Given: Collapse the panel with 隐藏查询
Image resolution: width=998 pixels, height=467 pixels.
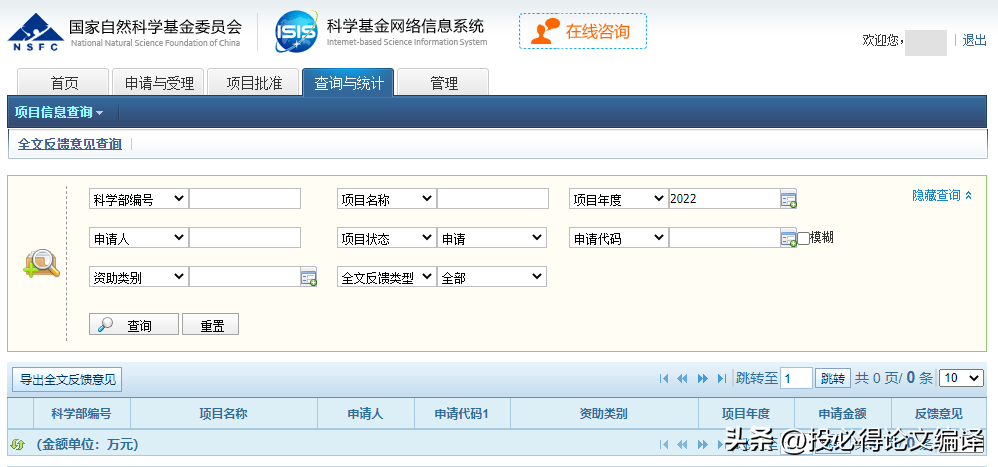Looking at the screenshot, I should pyautogui.click(x=942, y=195).
